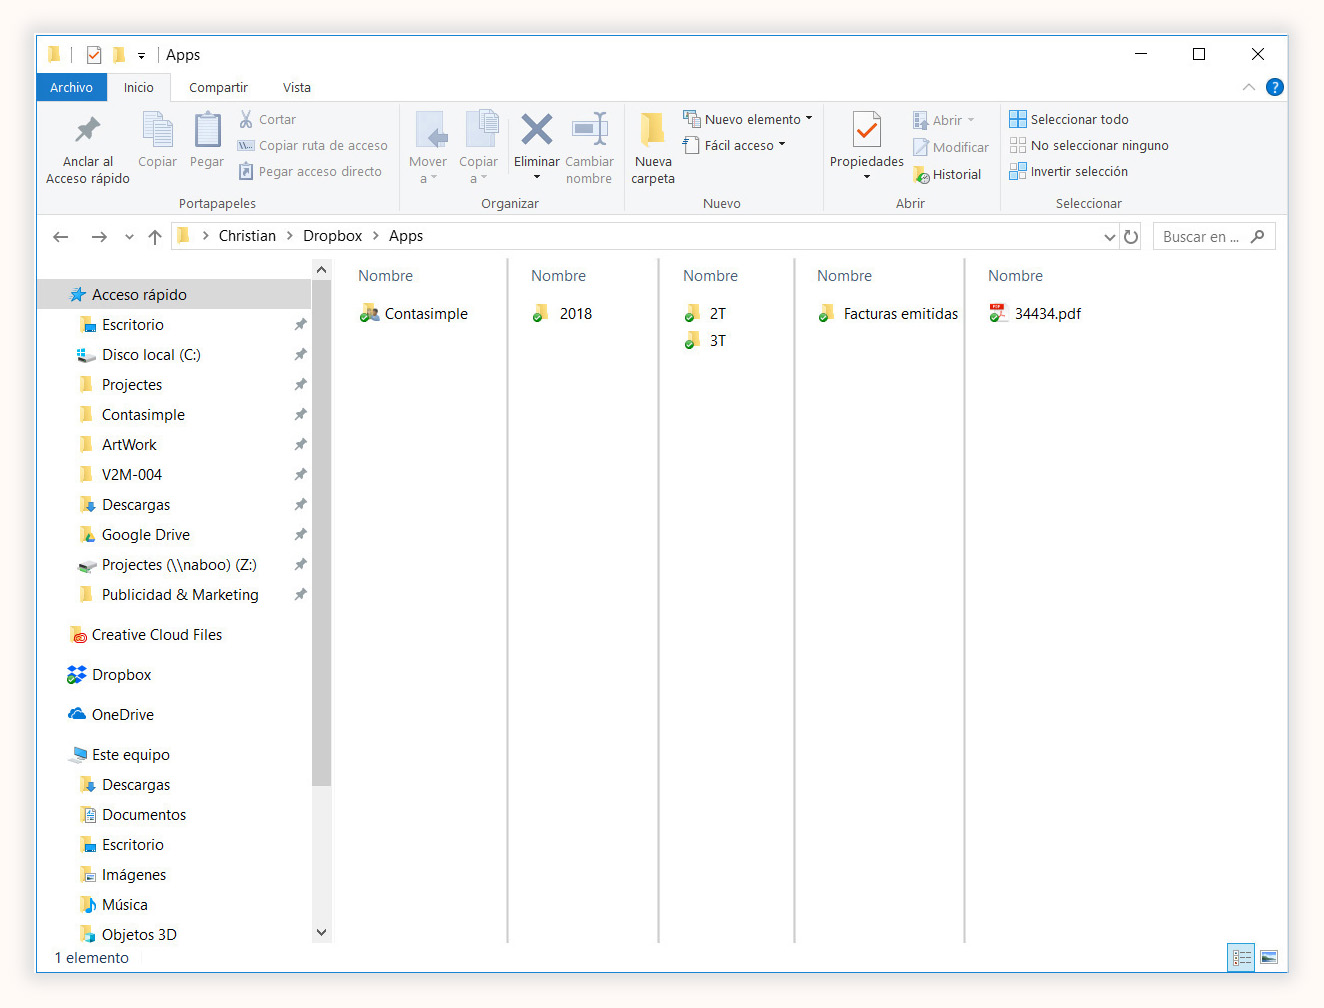Select the 2018 folder
Screen dimensions: 1324x1008
click(x=562, y=314)
